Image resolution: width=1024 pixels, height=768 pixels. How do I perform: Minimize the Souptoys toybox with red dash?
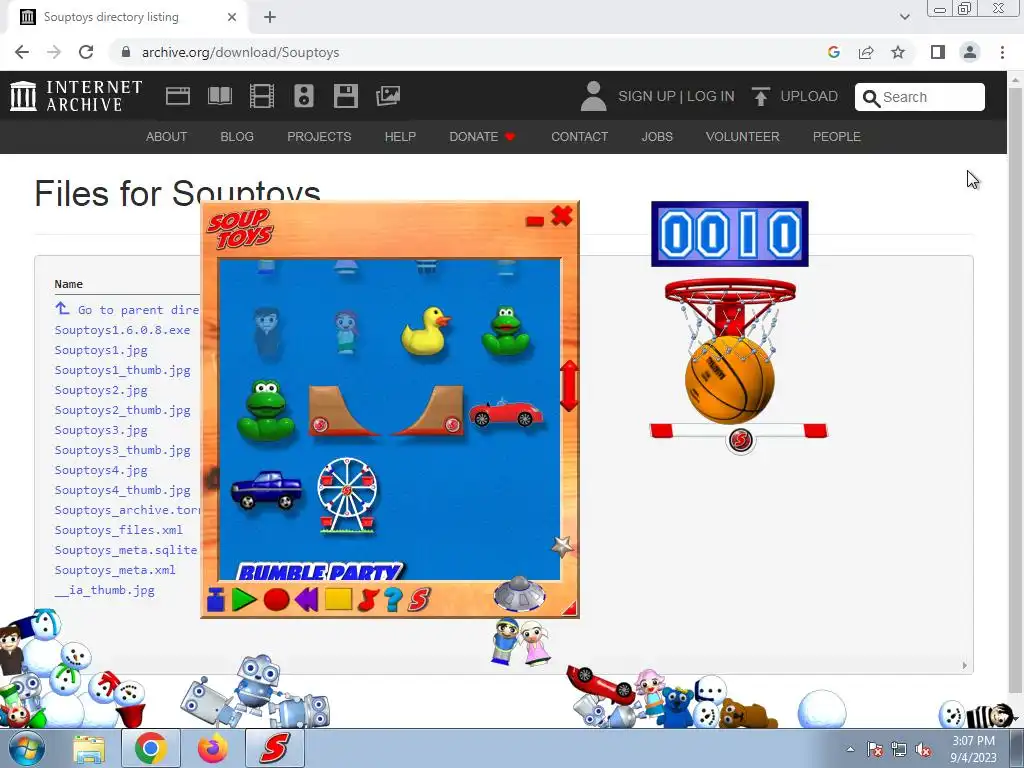535,221
